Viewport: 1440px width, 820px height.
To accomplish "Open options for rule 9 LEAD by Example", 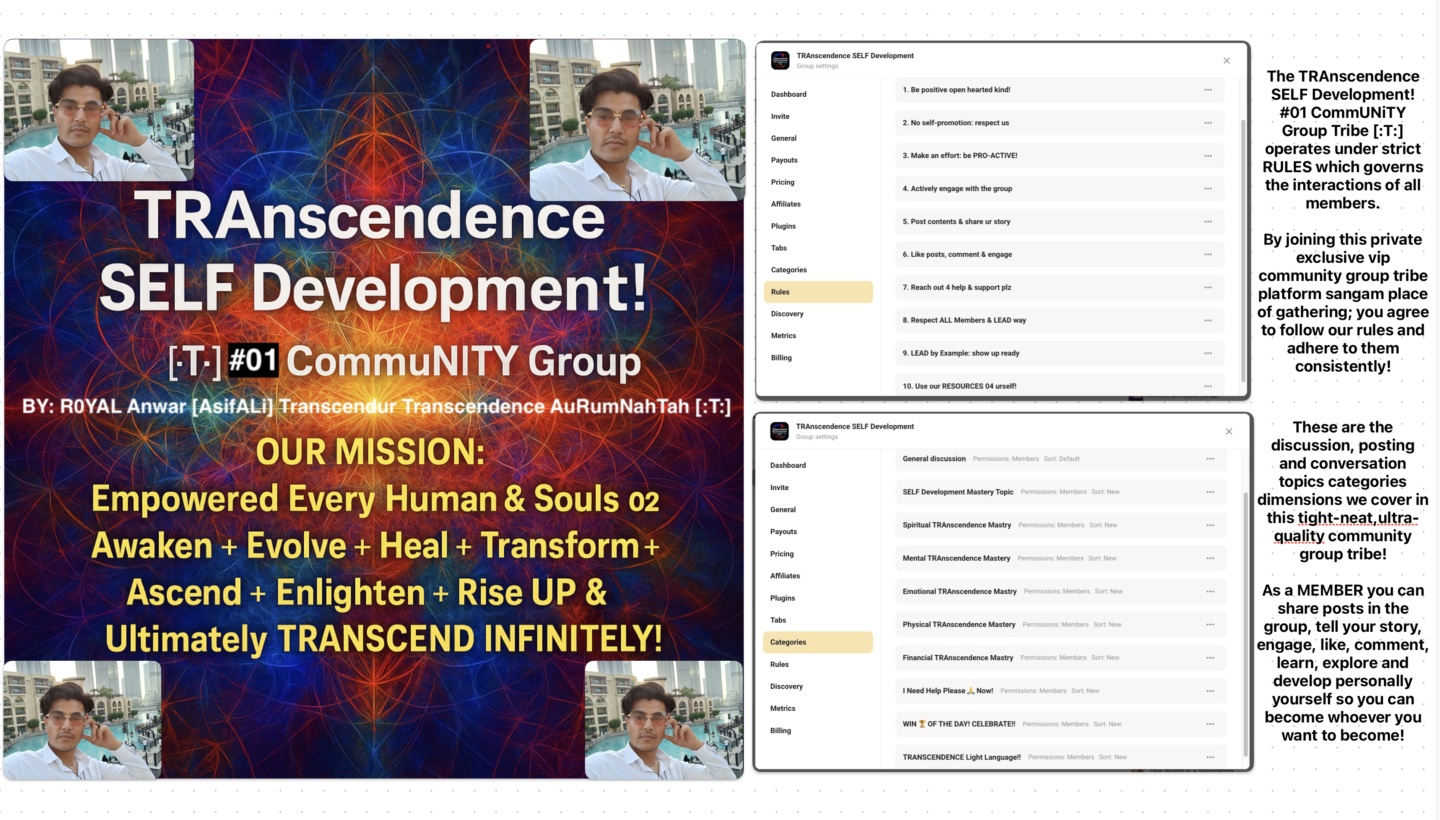I will pos(1208,354).
